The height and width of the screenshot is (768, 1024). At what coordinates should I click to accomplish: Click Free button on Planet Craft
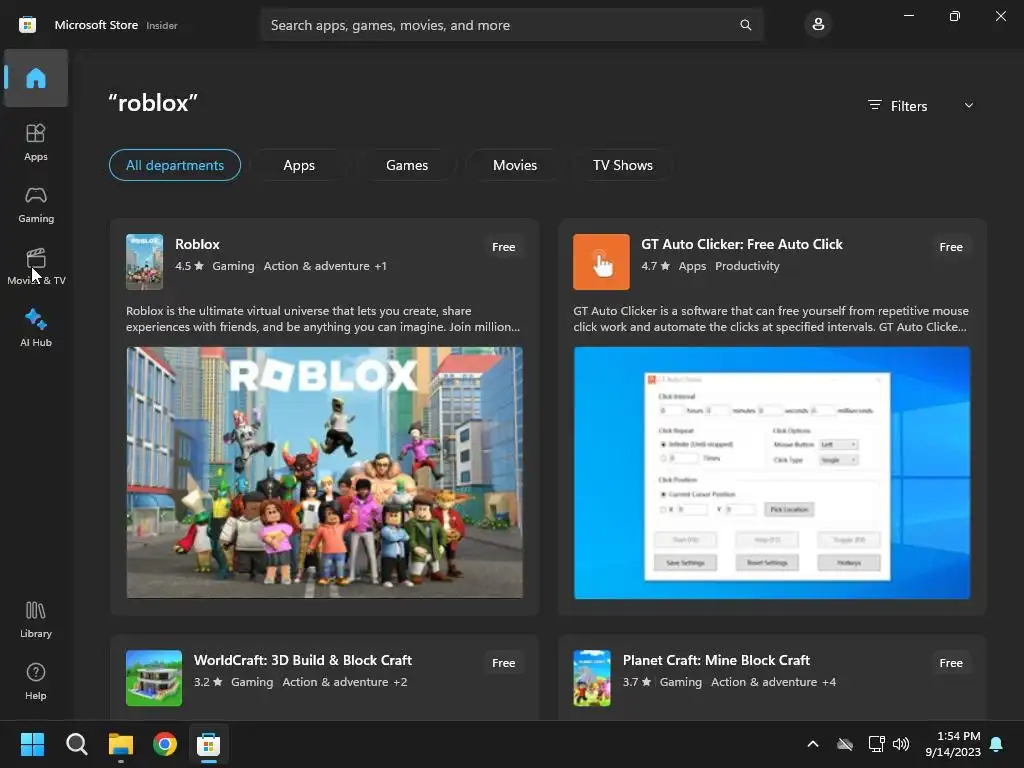951,663
